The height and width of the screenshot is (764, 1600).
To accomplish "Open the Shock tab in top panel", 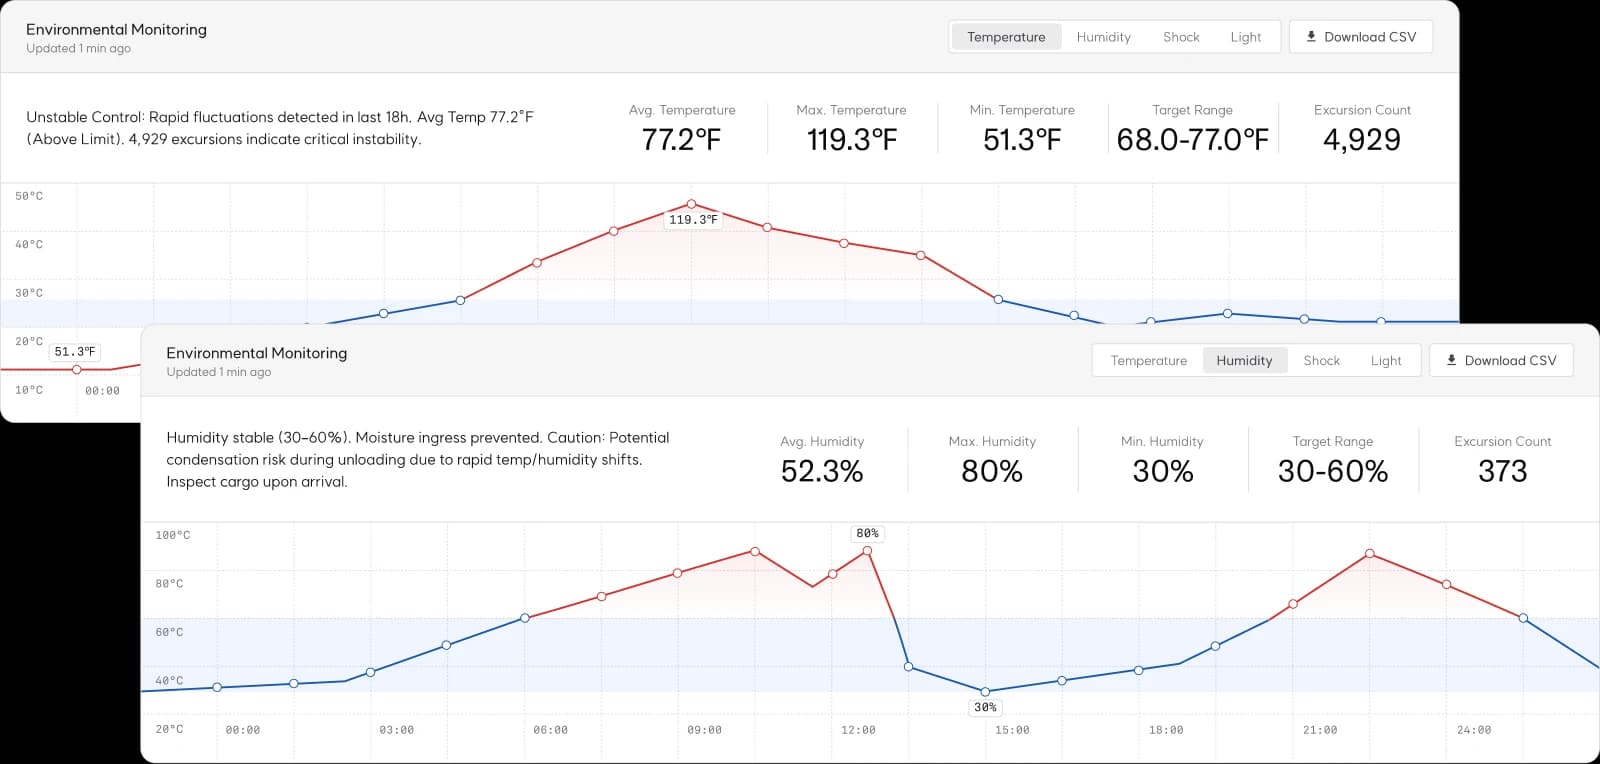I will pyautogui.click(x=1181, y=37).
